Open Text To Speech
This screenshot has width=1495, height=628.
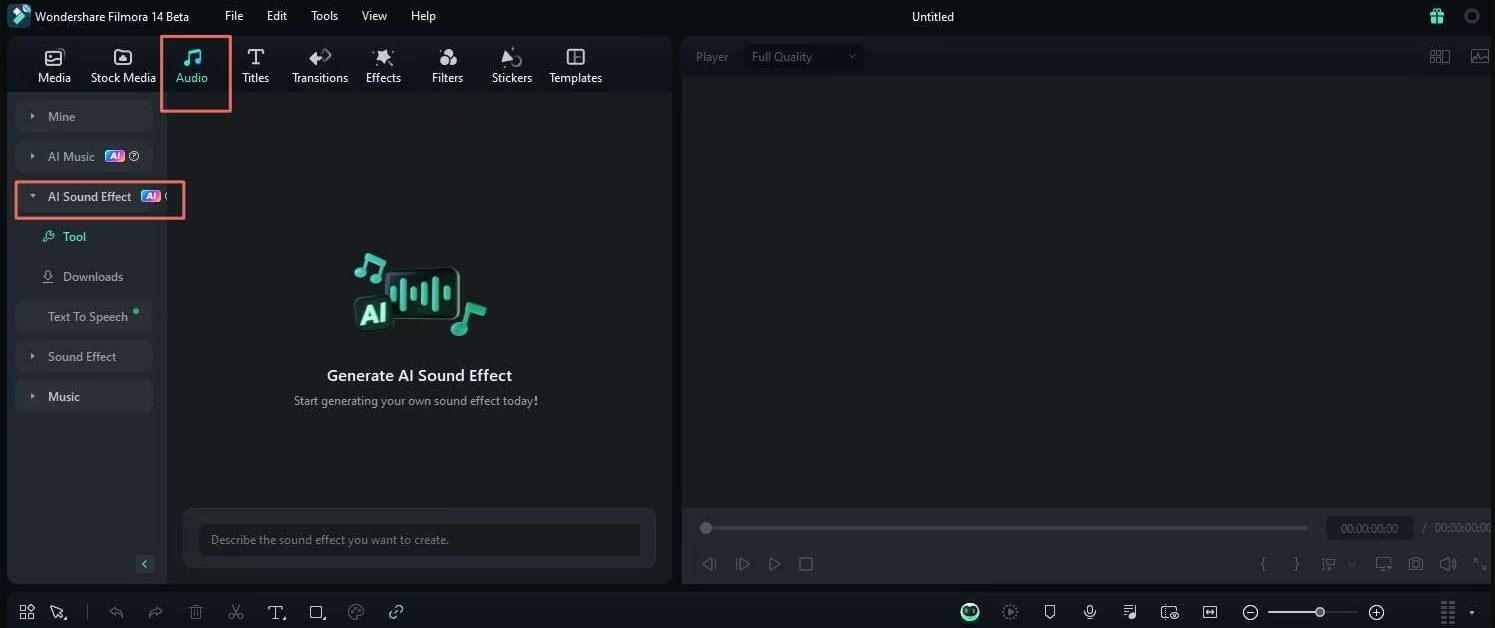(88, 316)
